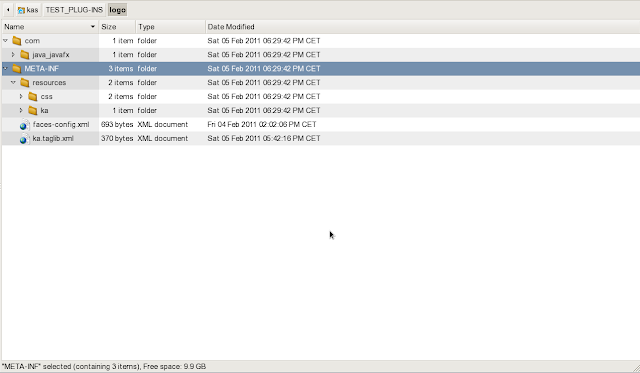Click the css folder icon

click(x=33, y=97)
